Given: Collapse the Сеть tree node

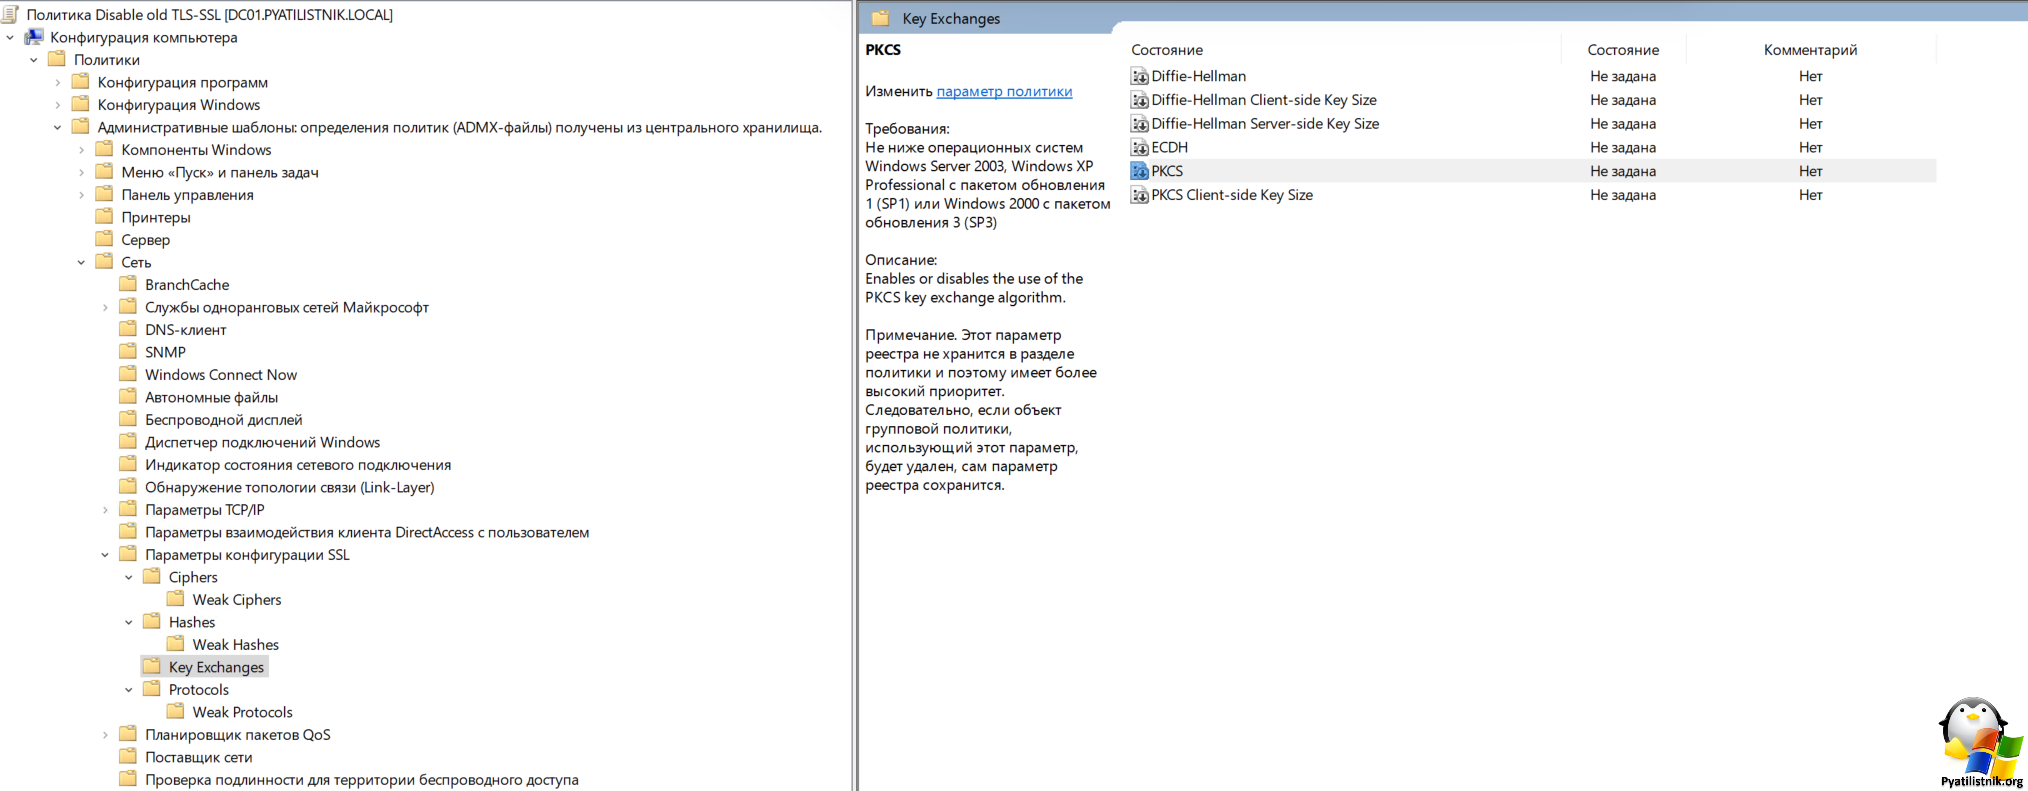Looking at the screenshot, I should tap(81, 262).
